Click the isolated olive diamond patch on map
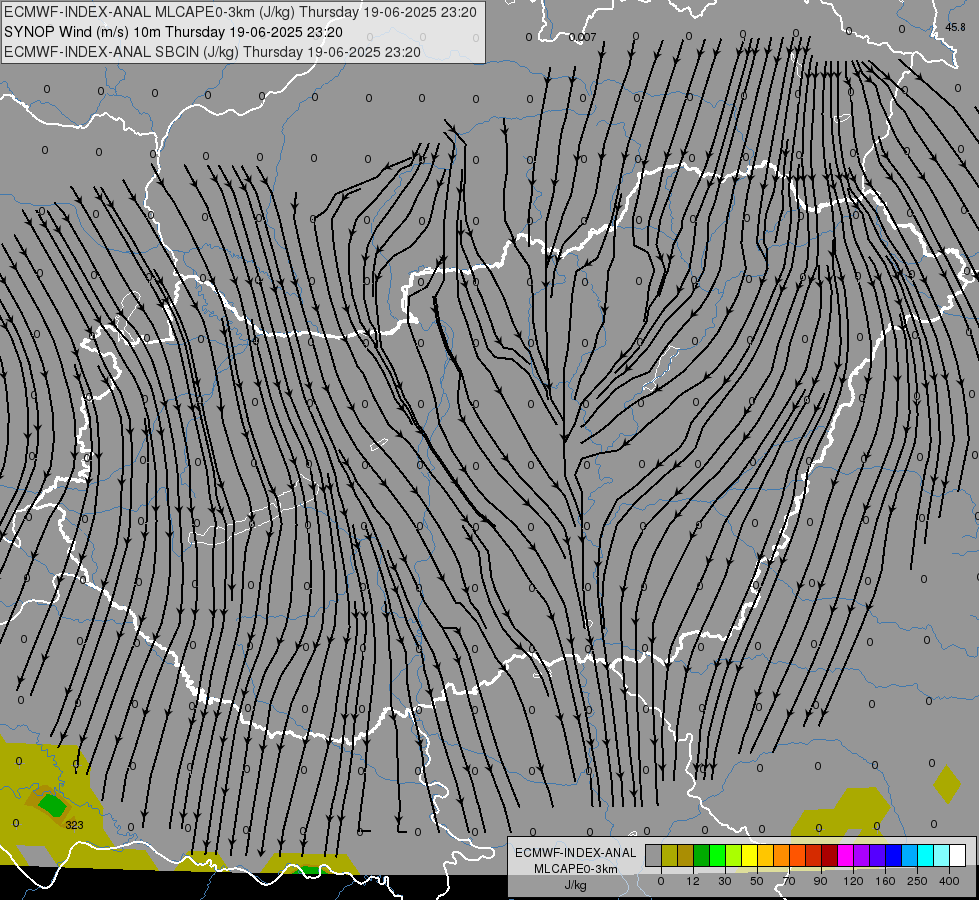Screen dimensions: 979x900 tap(947, 784)
